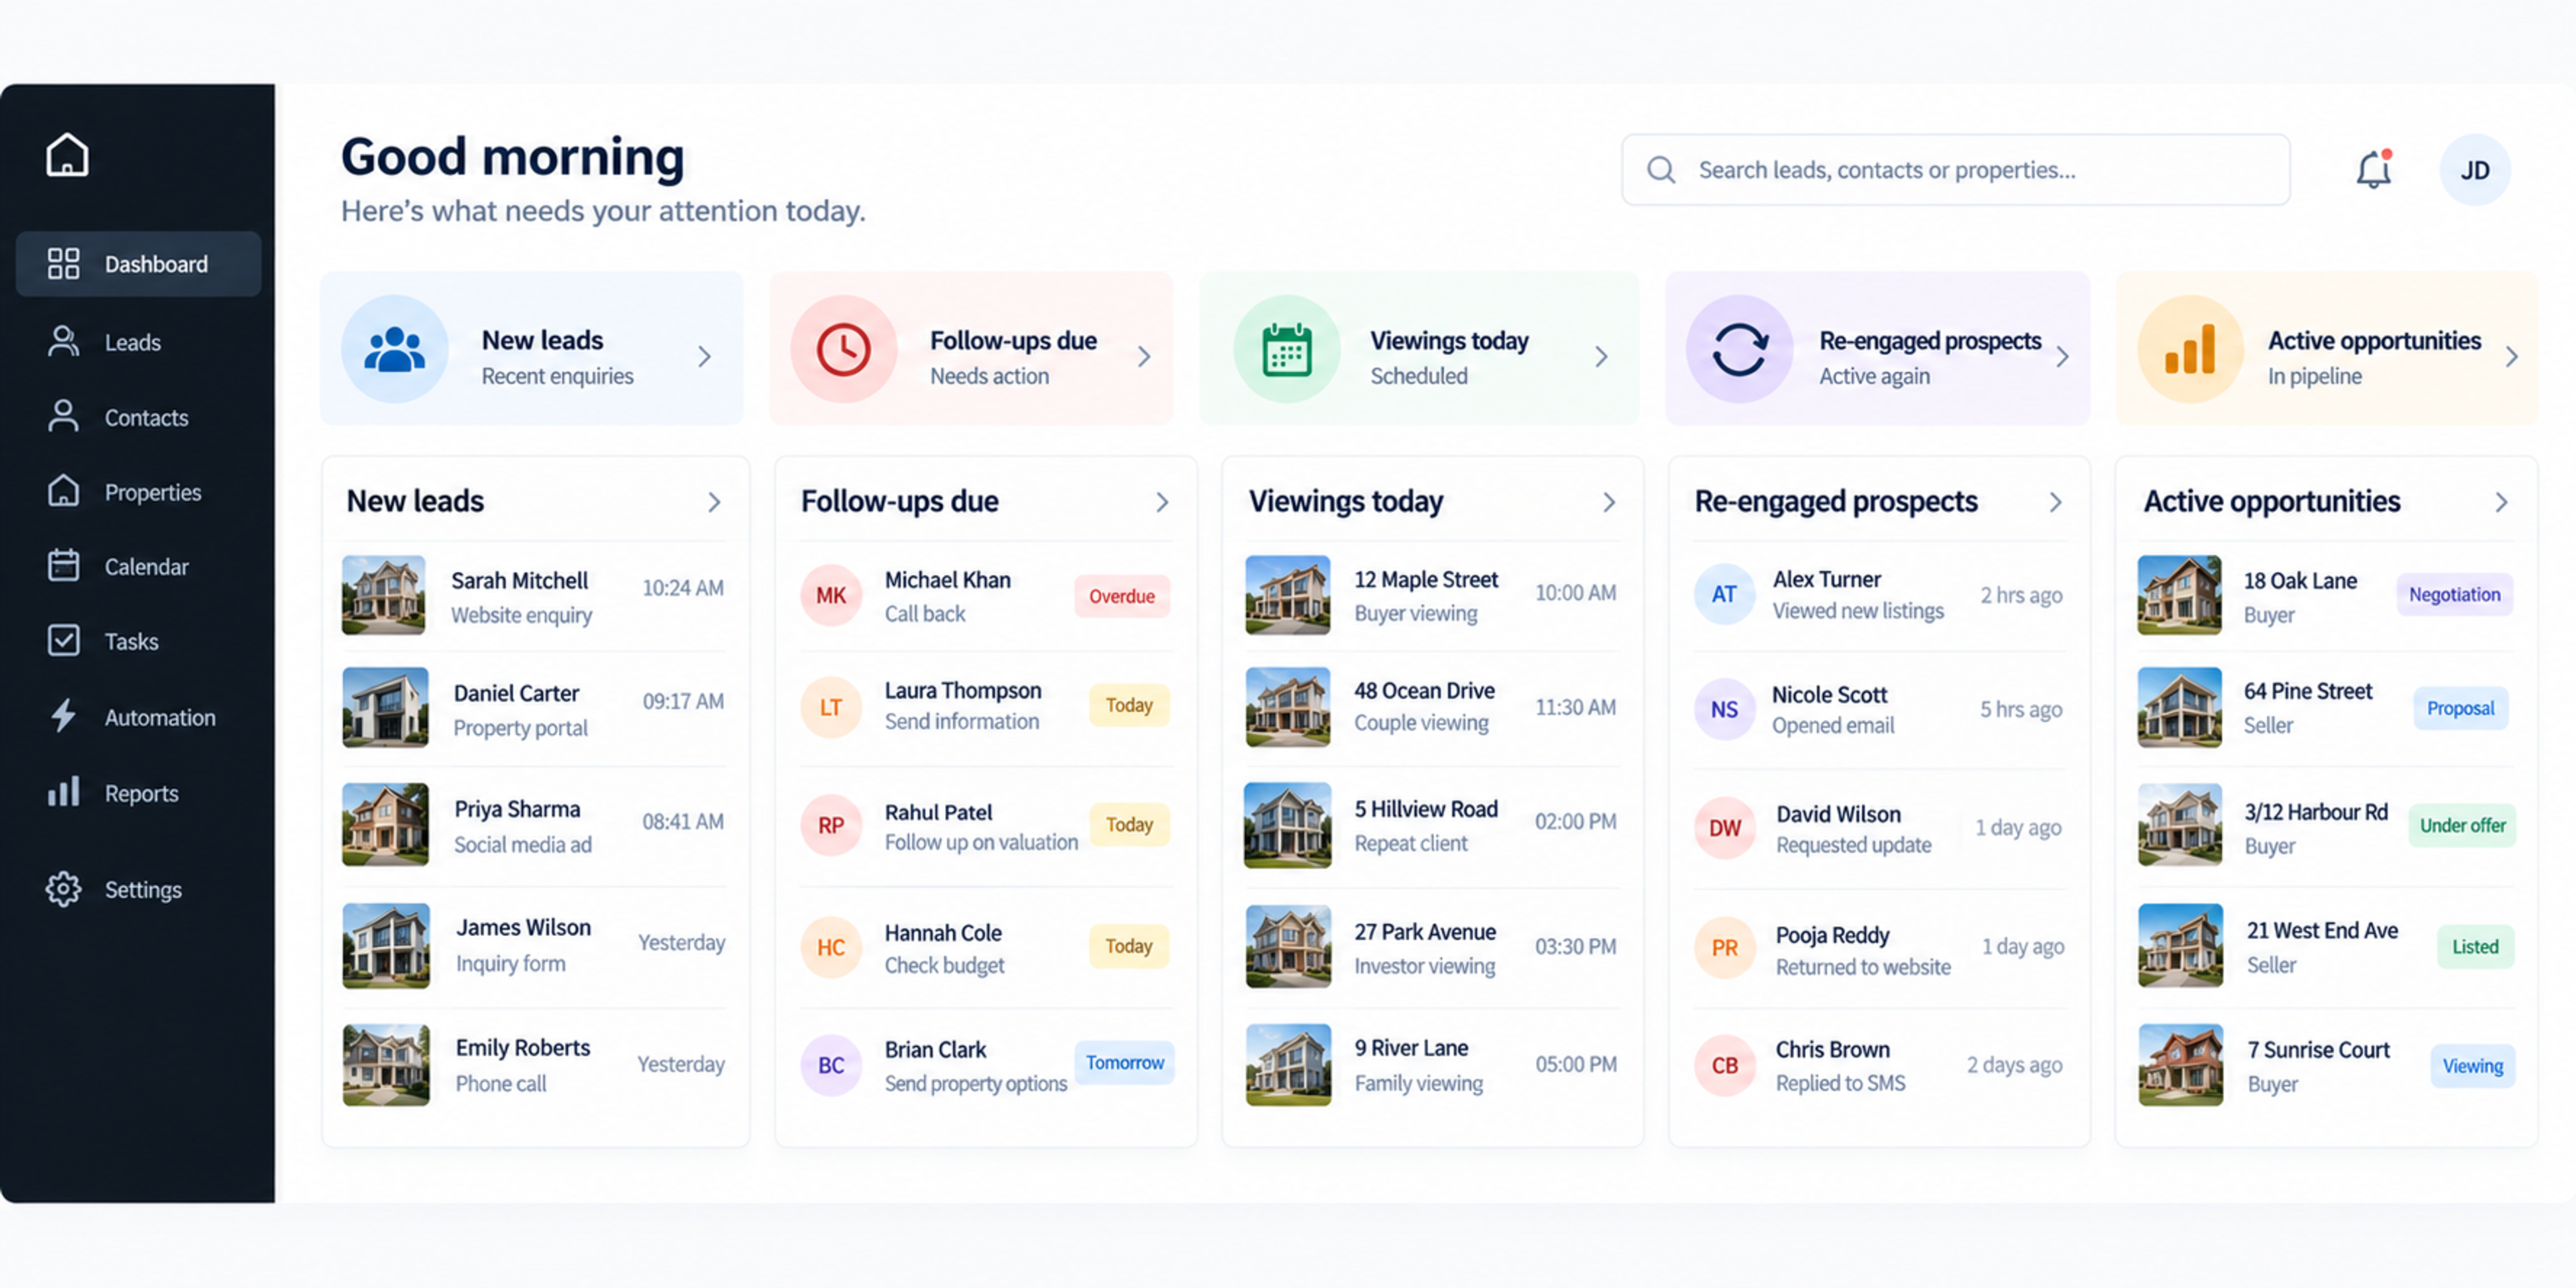Click the search magnifier icon
Screen dimensions: 2576x1288
click(1660, 170)
